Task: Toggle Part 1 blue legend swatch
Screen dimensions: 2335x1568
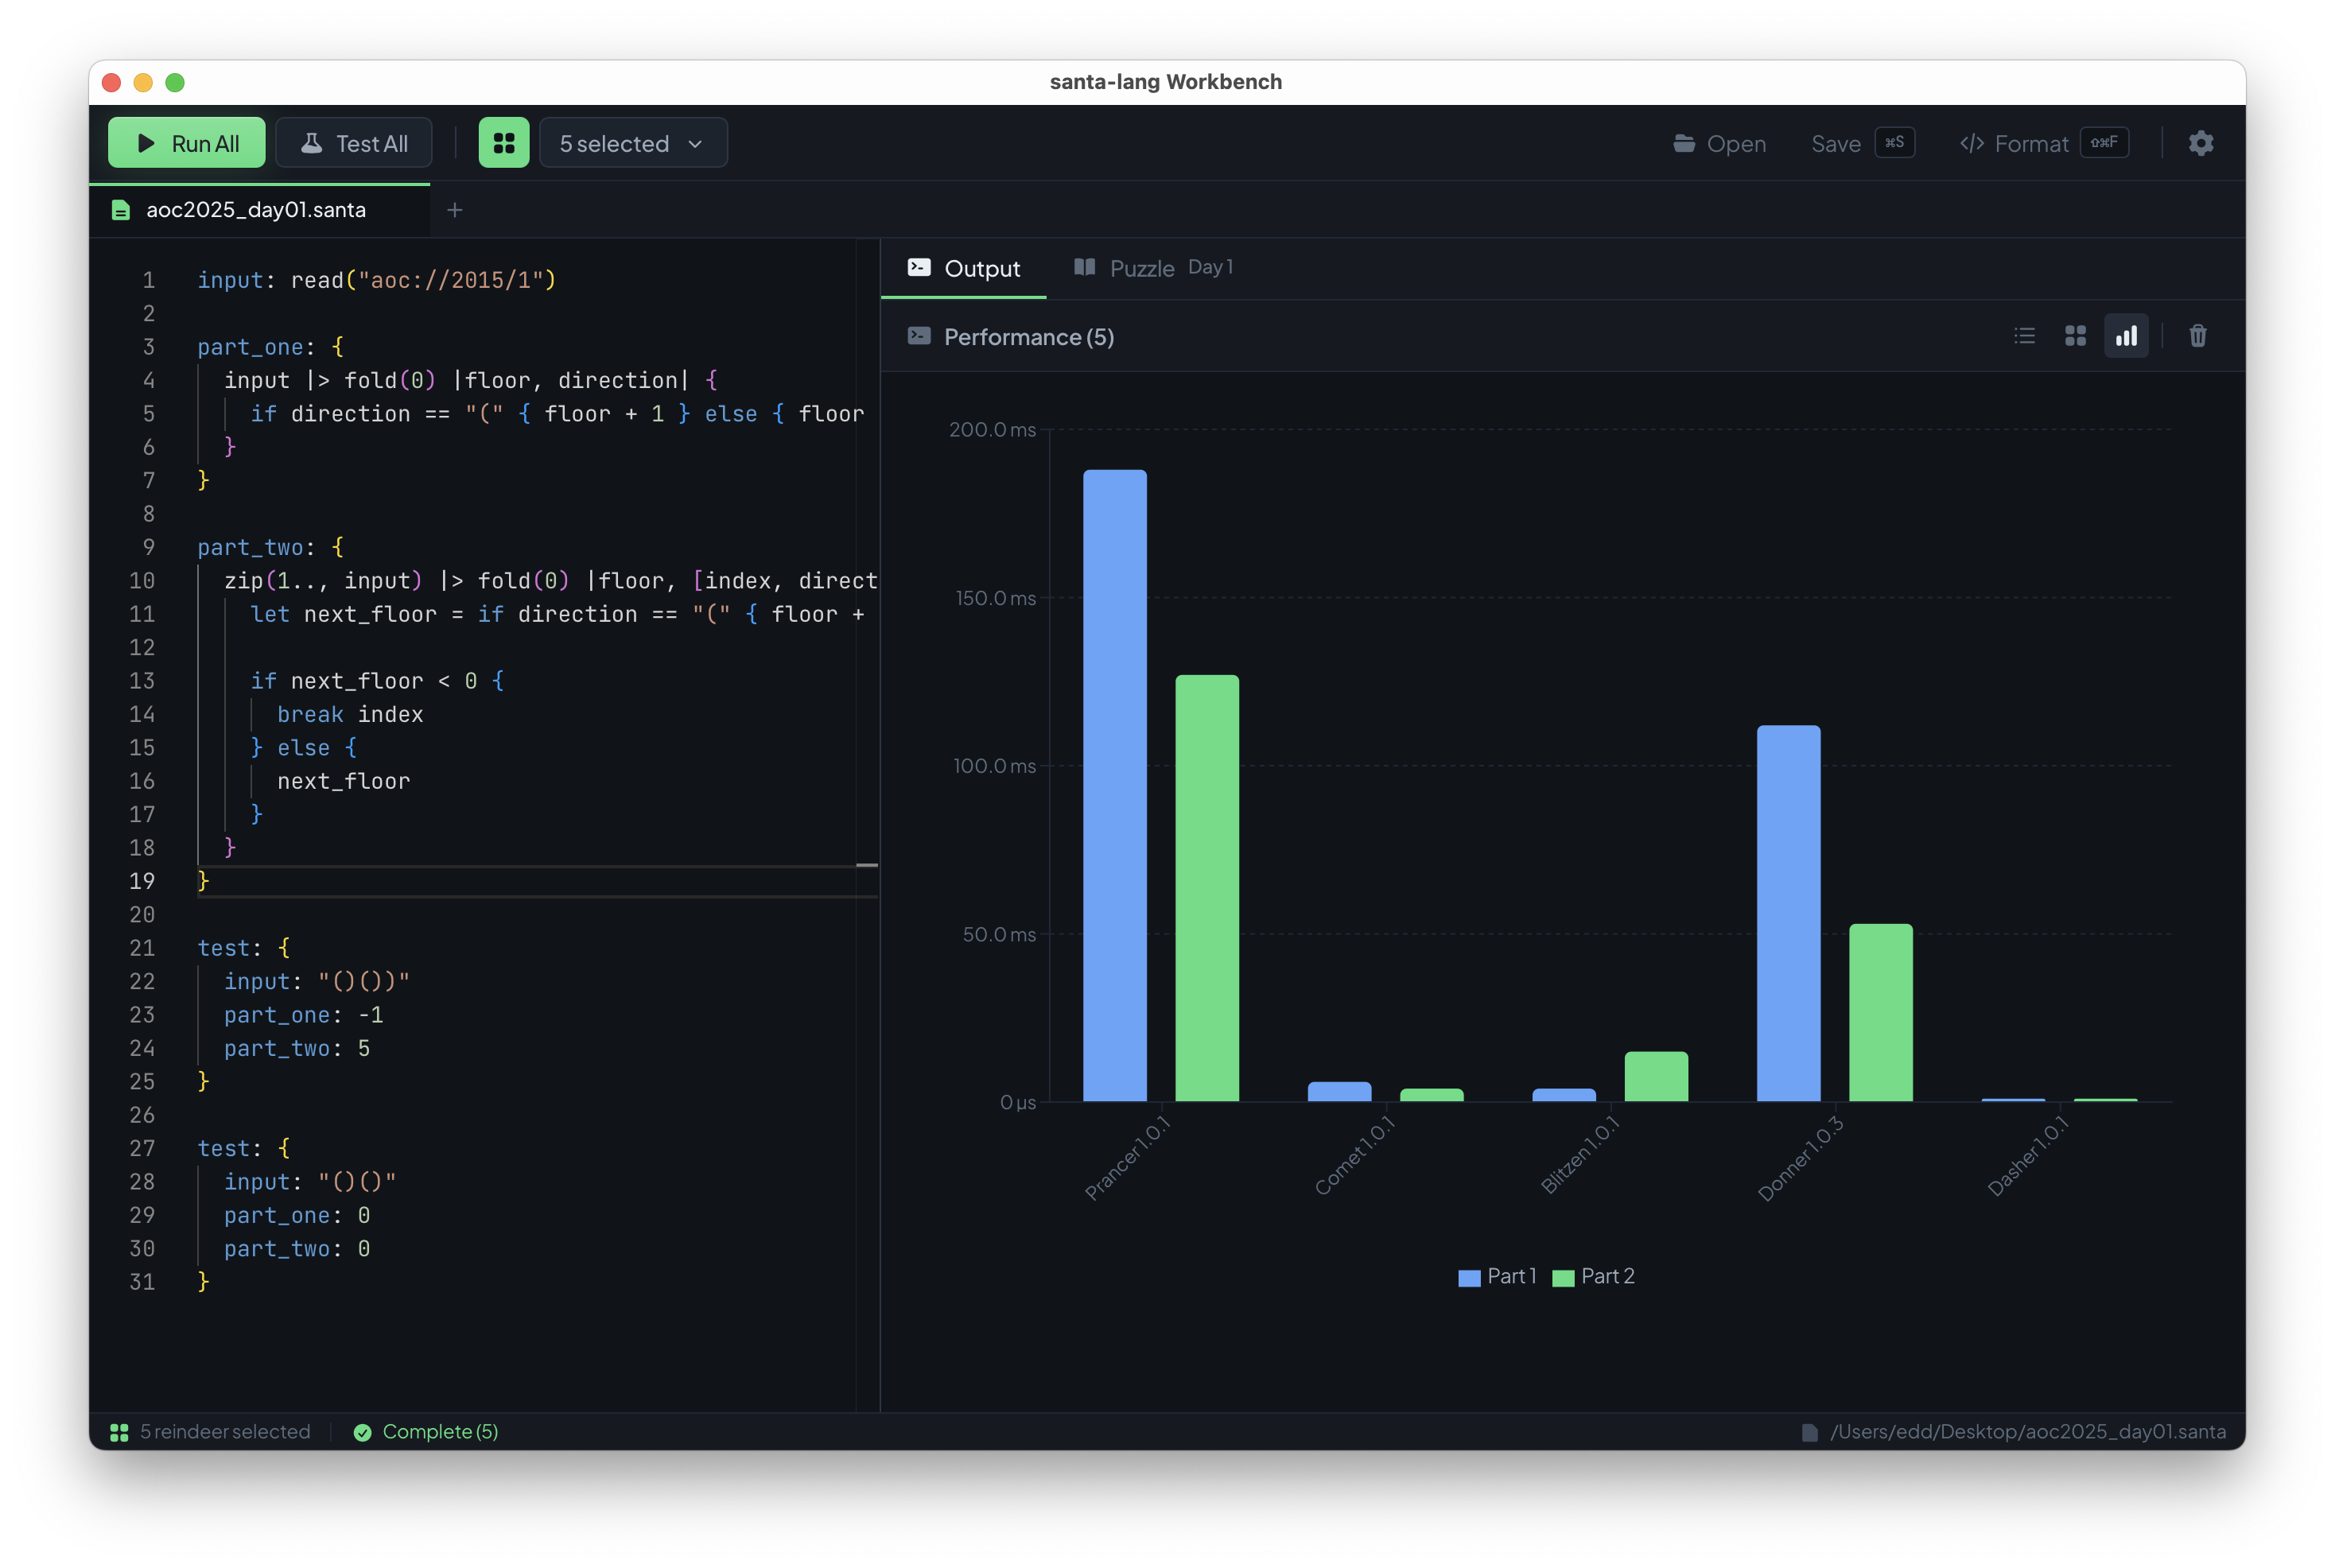Action: (1469, 1277)
